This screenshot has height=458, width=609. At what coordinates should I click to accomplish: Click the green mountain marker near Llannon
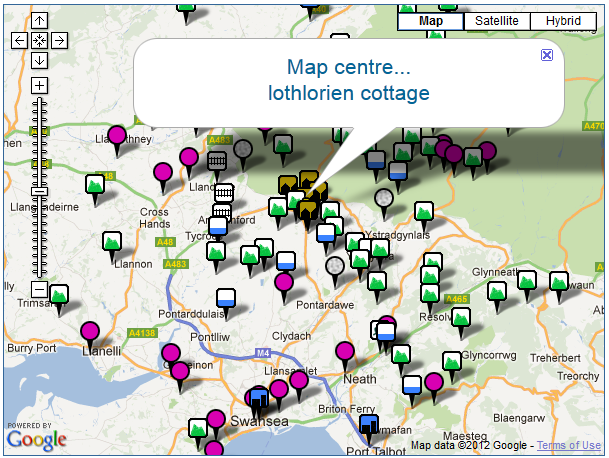[112, 241]
